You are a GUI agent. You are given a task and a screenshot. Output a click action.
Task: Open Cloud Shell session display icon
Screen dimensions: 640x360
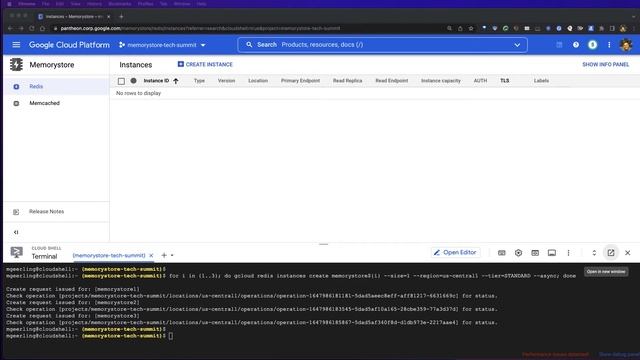[552, 253]
